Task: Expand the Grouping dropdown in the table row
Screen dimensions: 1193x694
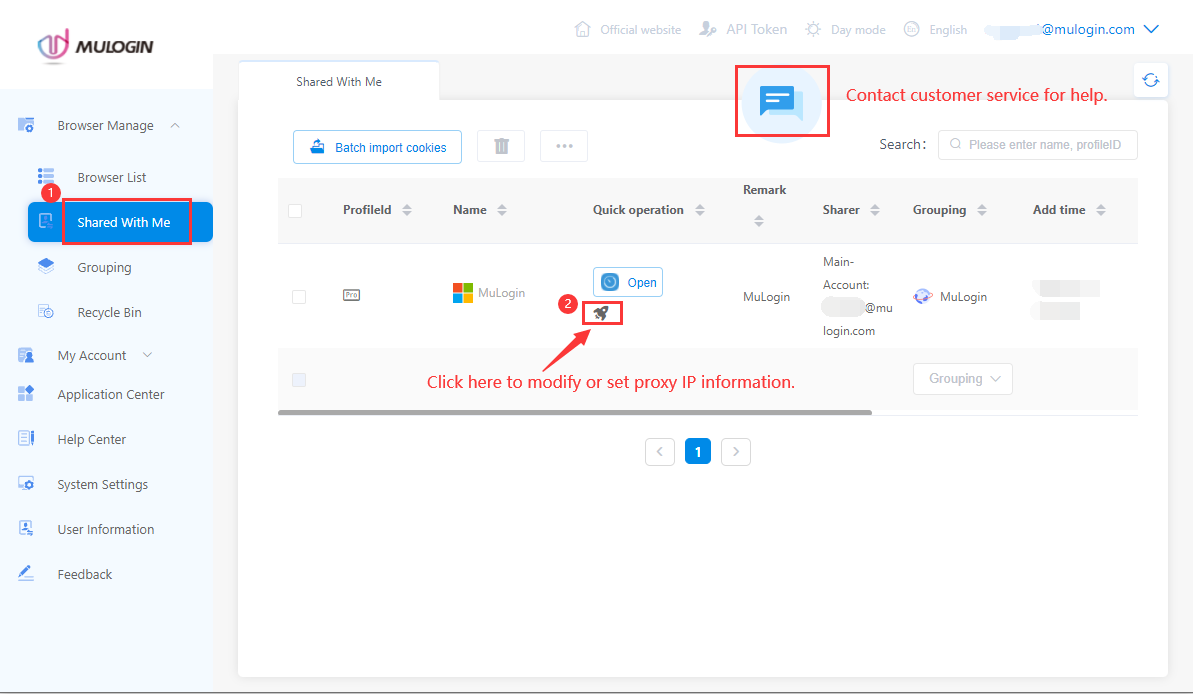Action: tap(962, 378)
